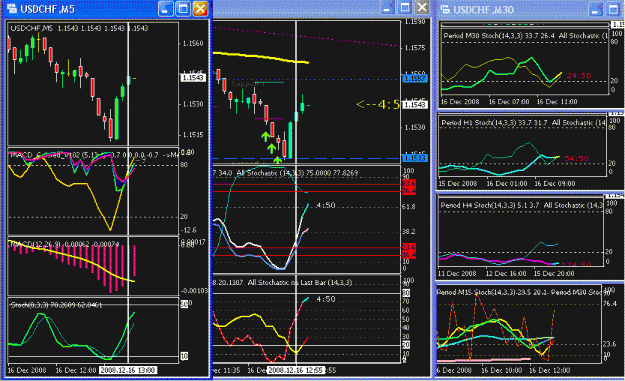Click the '2008.12.16 13:00' crosshair date tag

point(128,370)
